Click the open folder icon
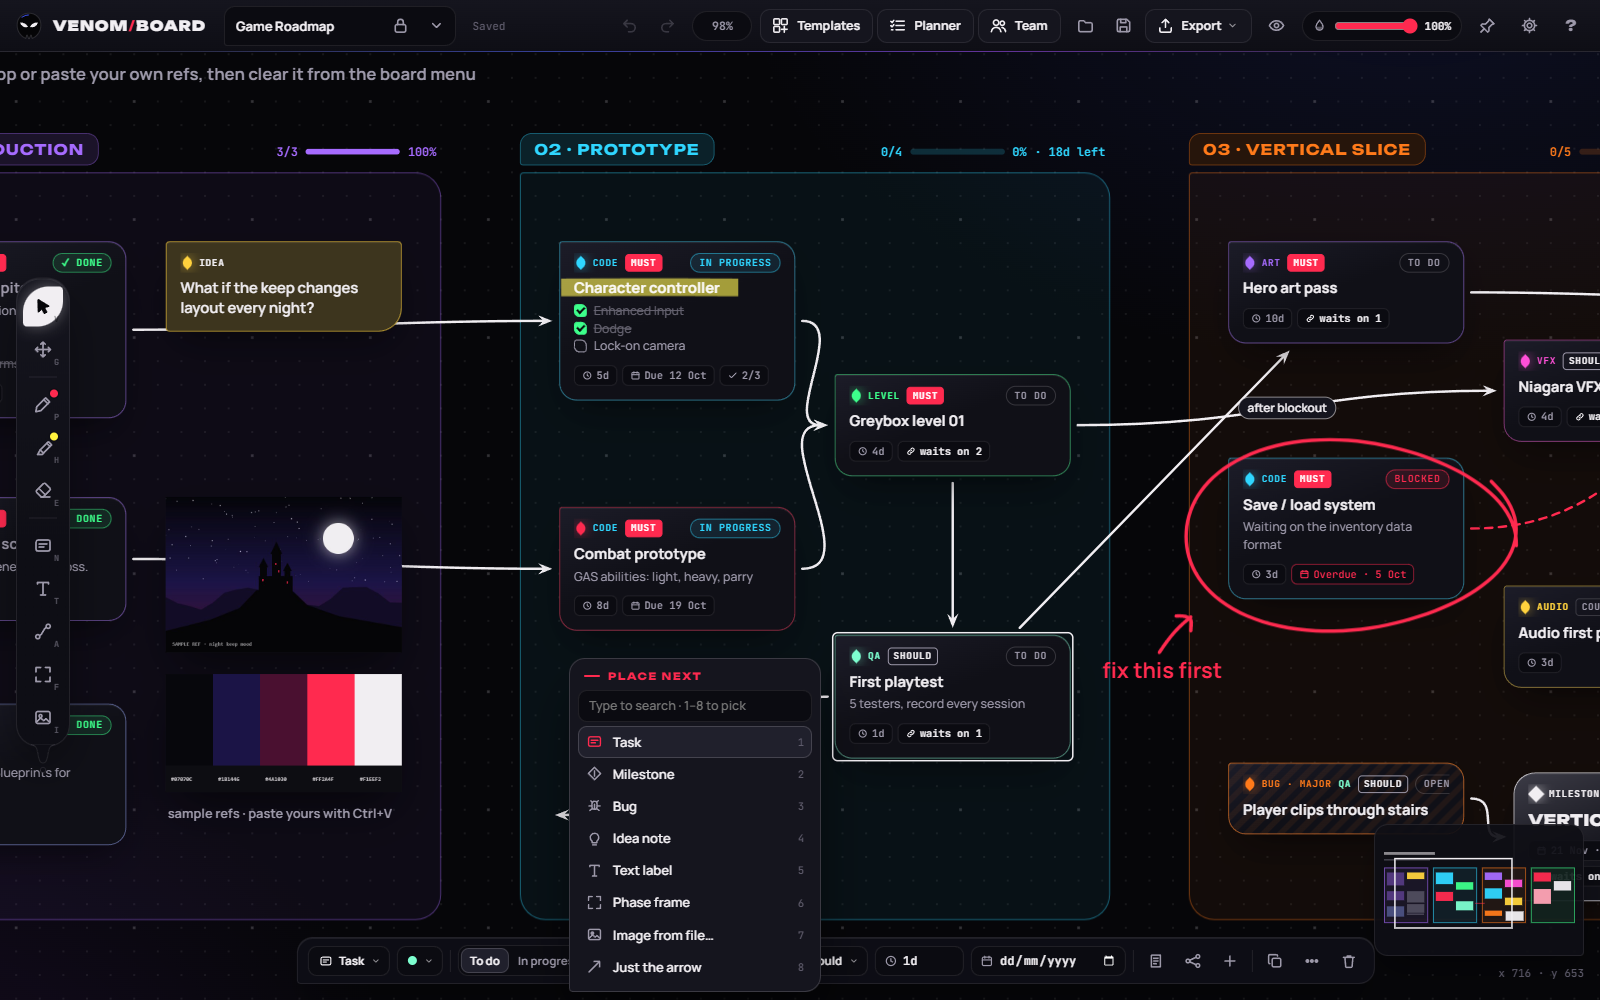Screen dimensions: 1600x1000 coord(1085,26)
